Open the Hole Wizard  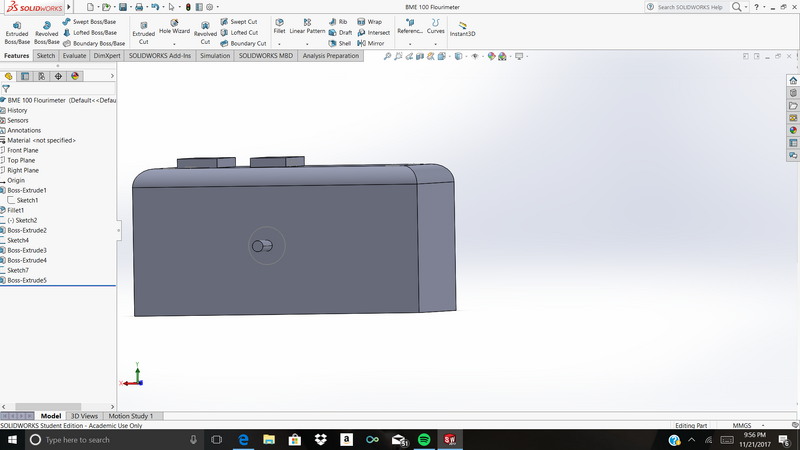(174, 27)
